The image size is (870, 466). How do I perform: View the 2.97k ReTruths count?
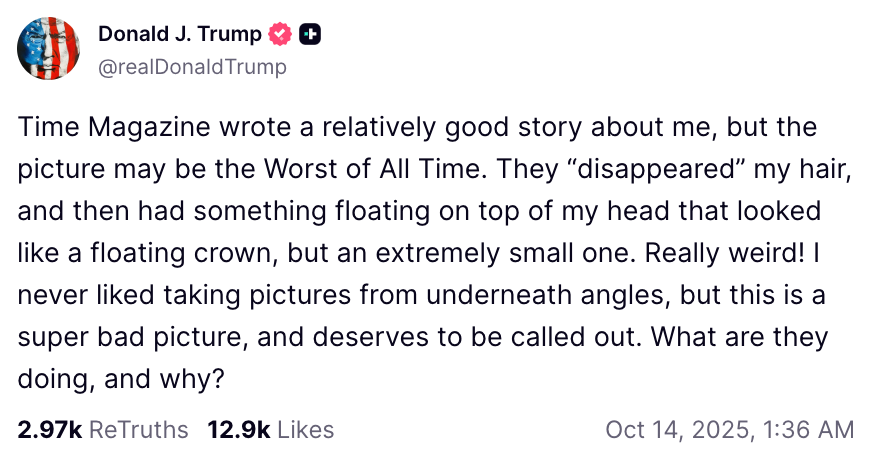click(x=49, y=430)
